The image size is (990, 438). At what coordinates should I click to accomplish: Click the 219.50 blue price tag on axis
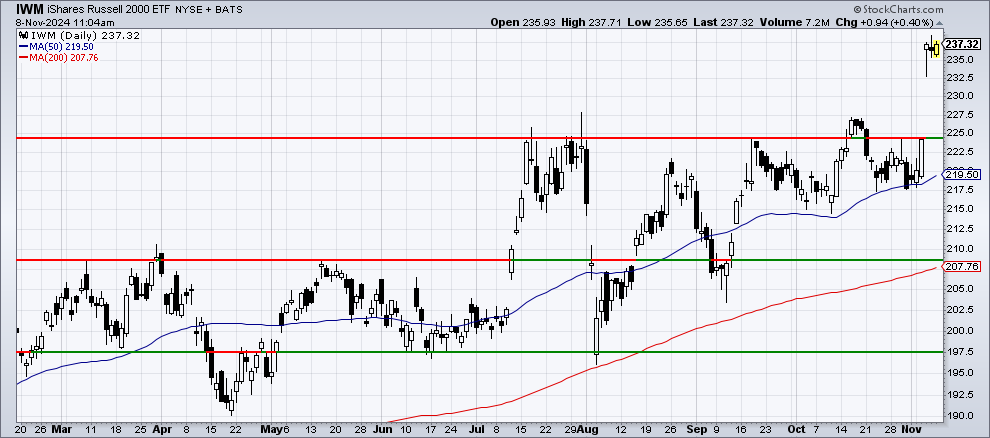coord(961,174)
